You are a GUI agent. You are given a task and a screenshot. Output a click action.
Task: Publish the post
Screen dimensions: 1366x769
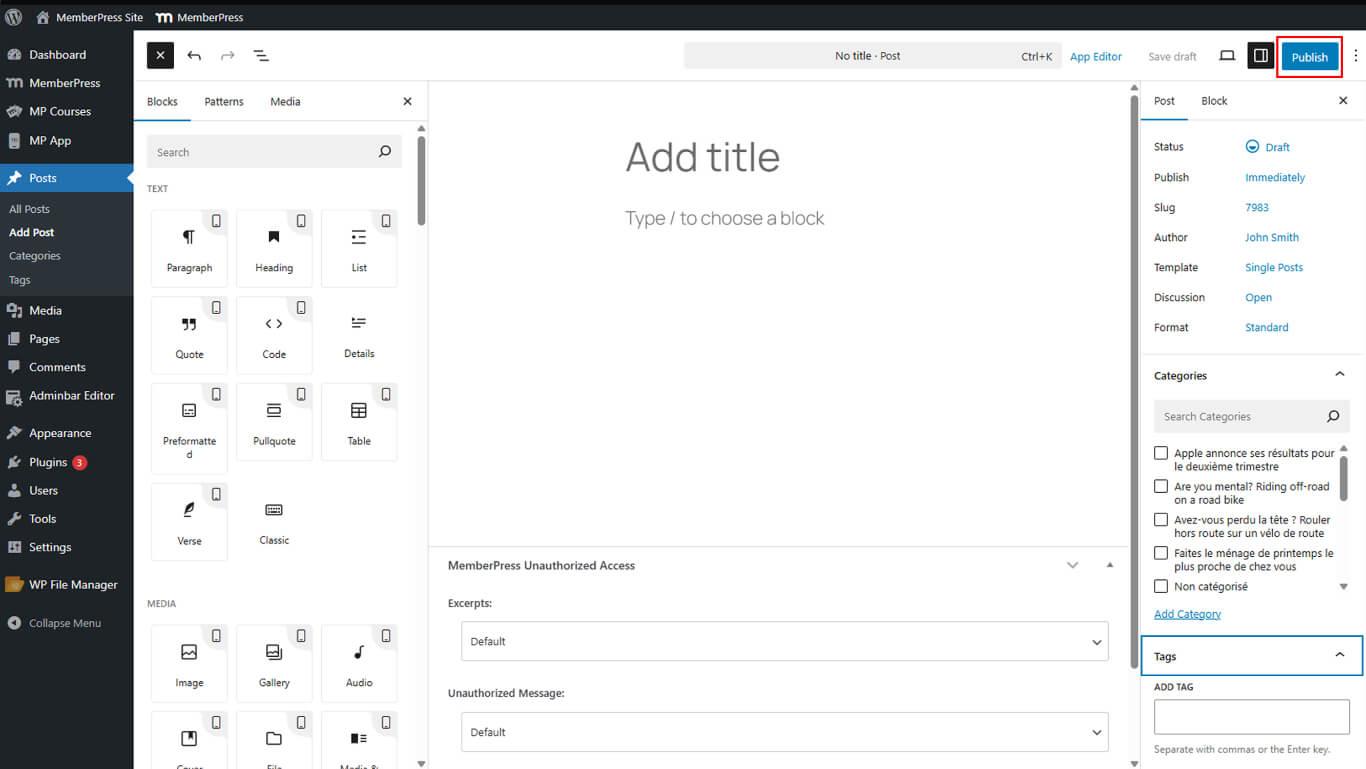[x=1309, y=56]
